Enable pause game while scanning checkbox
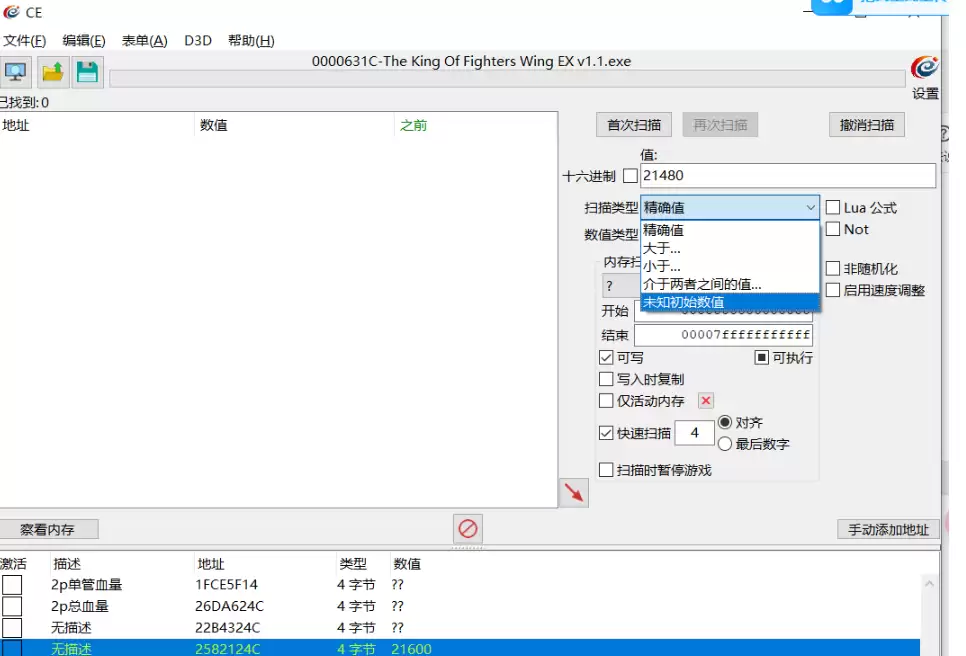 coord(606,470)
